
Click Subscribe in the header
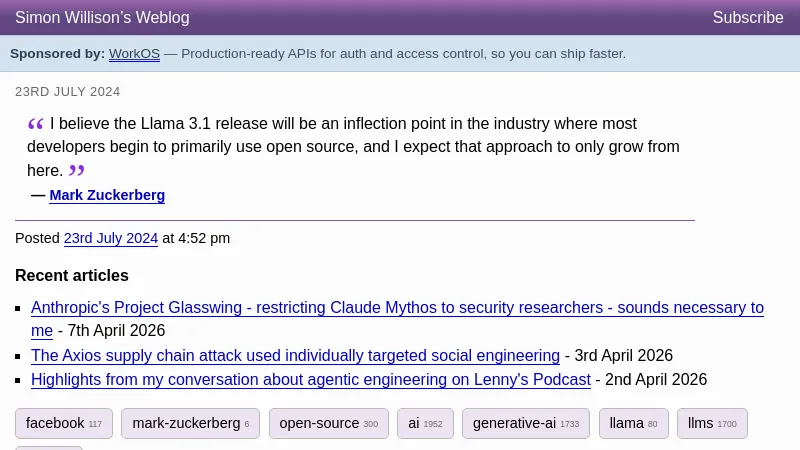pyautogui.click(x=747, y=18)
